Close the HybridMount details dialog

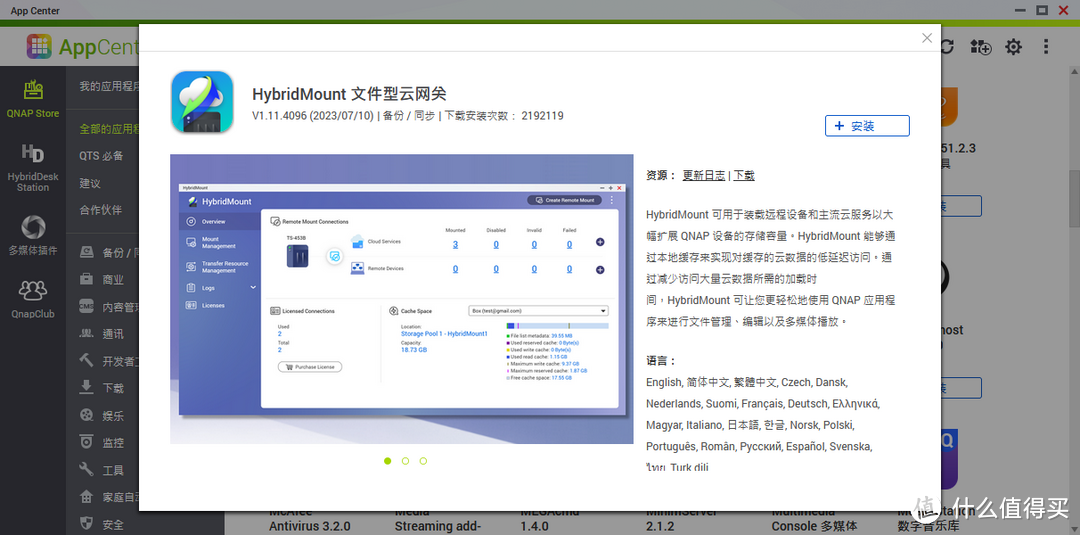point(927,38)
